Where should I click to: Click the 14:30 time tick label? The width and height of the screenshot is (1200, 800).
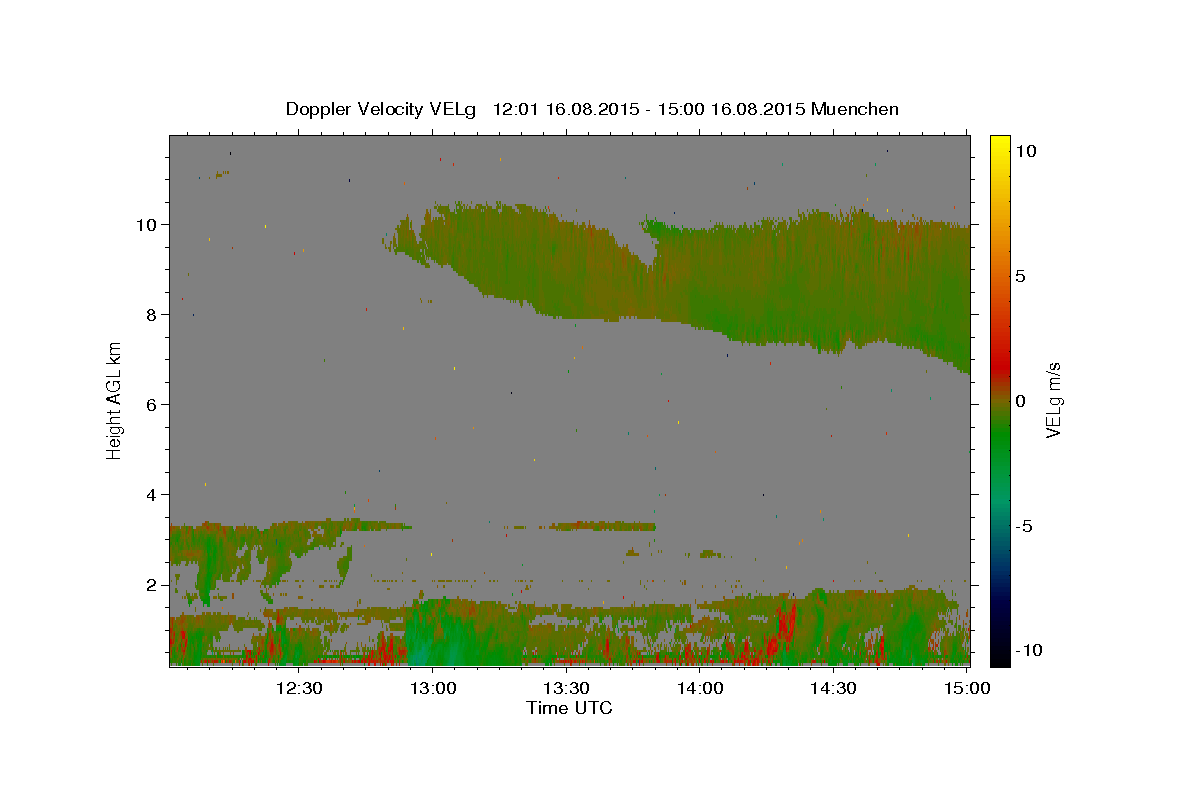point(833,688)
